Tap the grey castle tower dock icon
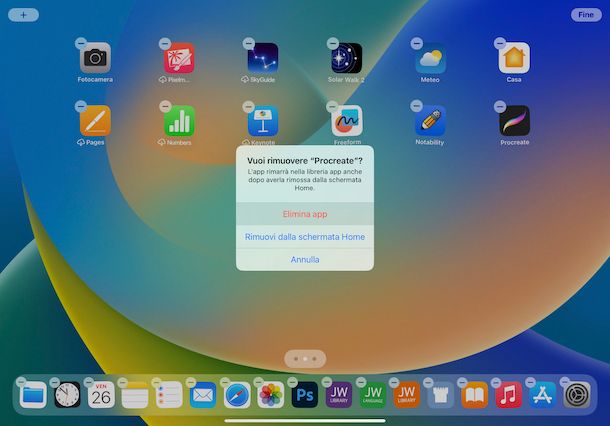This screenshot has width=610, height=426. point(440,395)
